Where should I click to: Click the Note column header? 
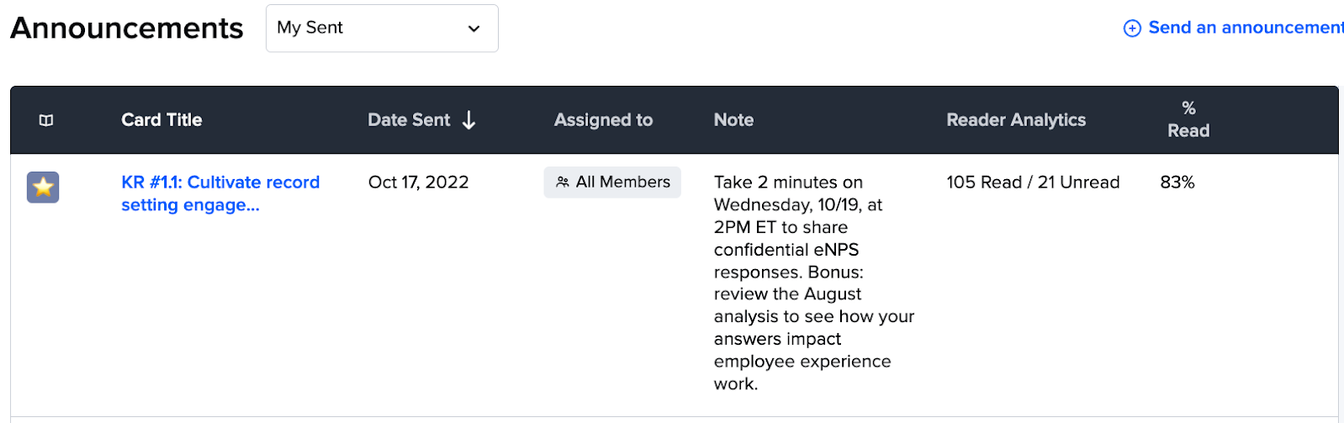pos(734,120)
